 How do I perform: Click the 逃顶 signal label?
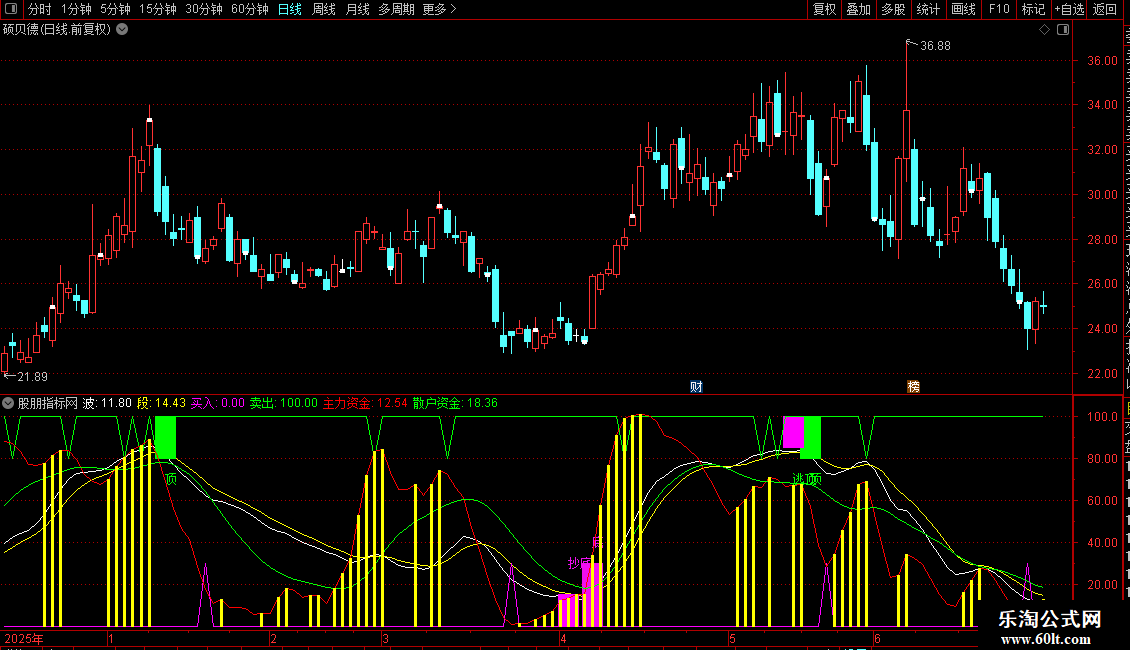coord(806,479)
